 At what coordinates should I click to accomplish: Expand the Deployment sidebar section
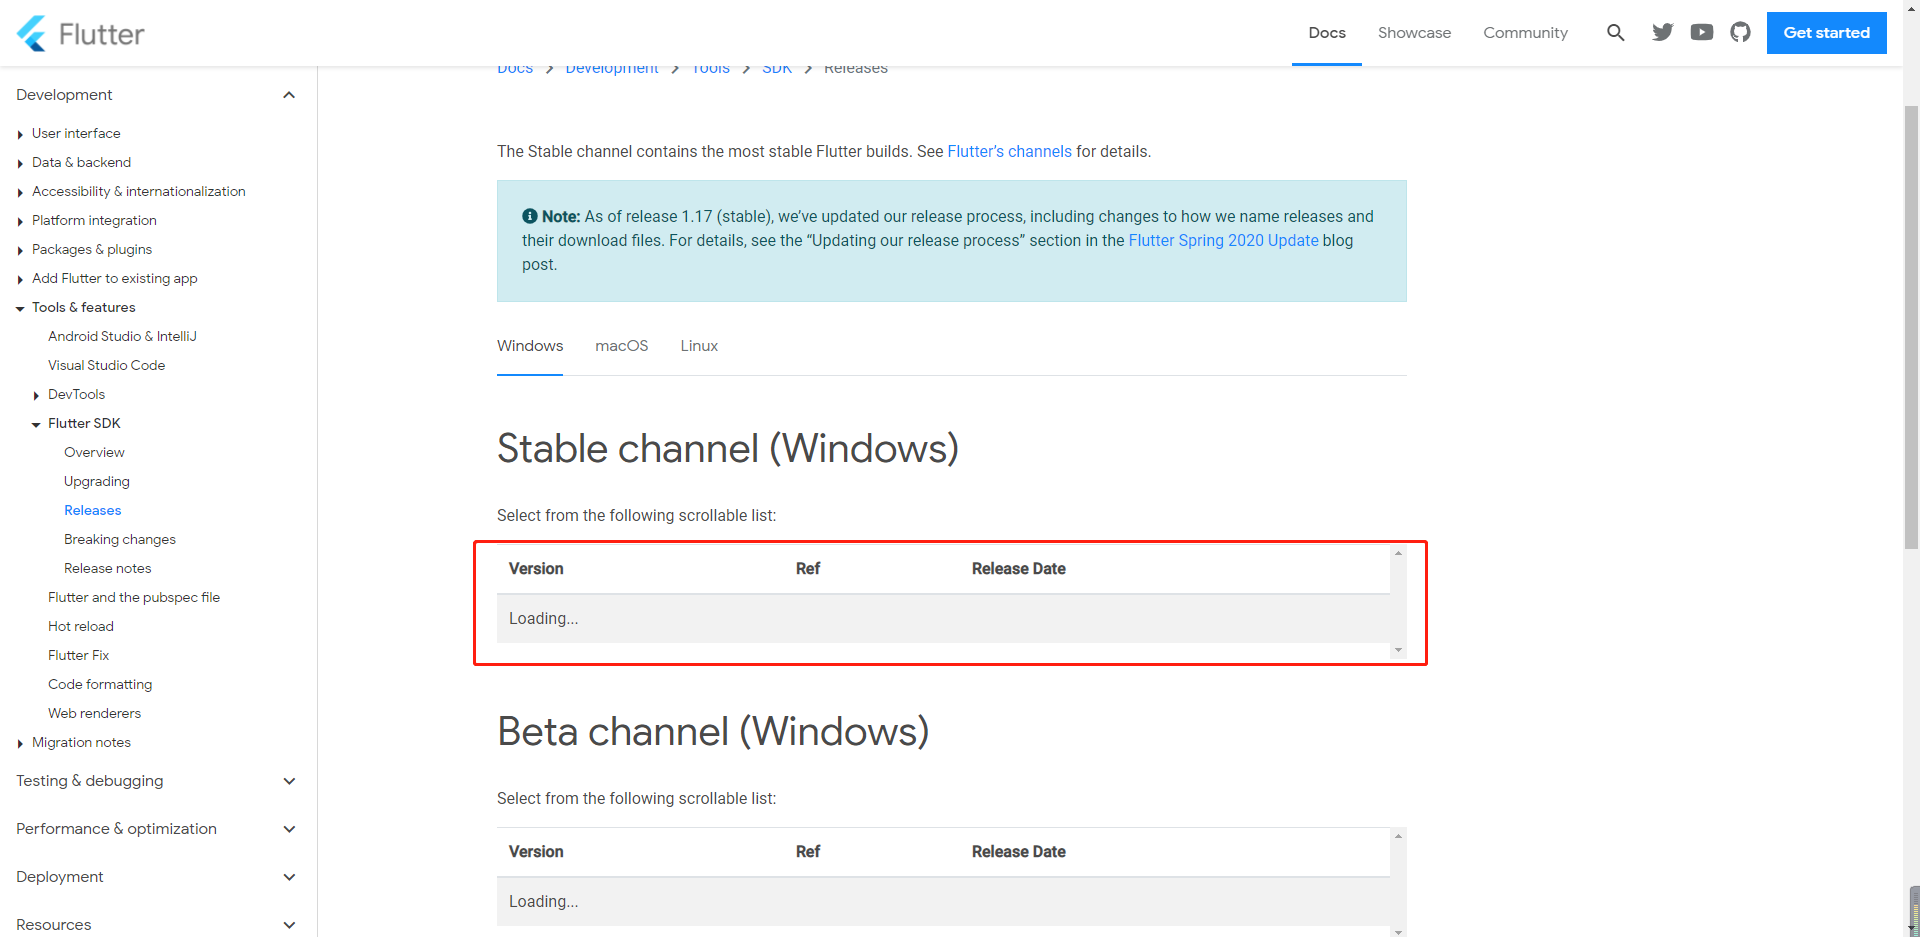pos(289,877)
